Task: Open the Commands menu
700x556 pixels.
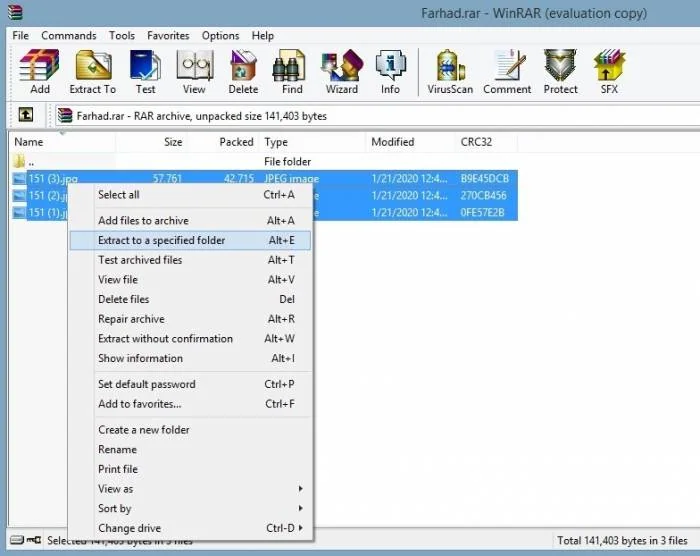Action: (x=69, y=35)
